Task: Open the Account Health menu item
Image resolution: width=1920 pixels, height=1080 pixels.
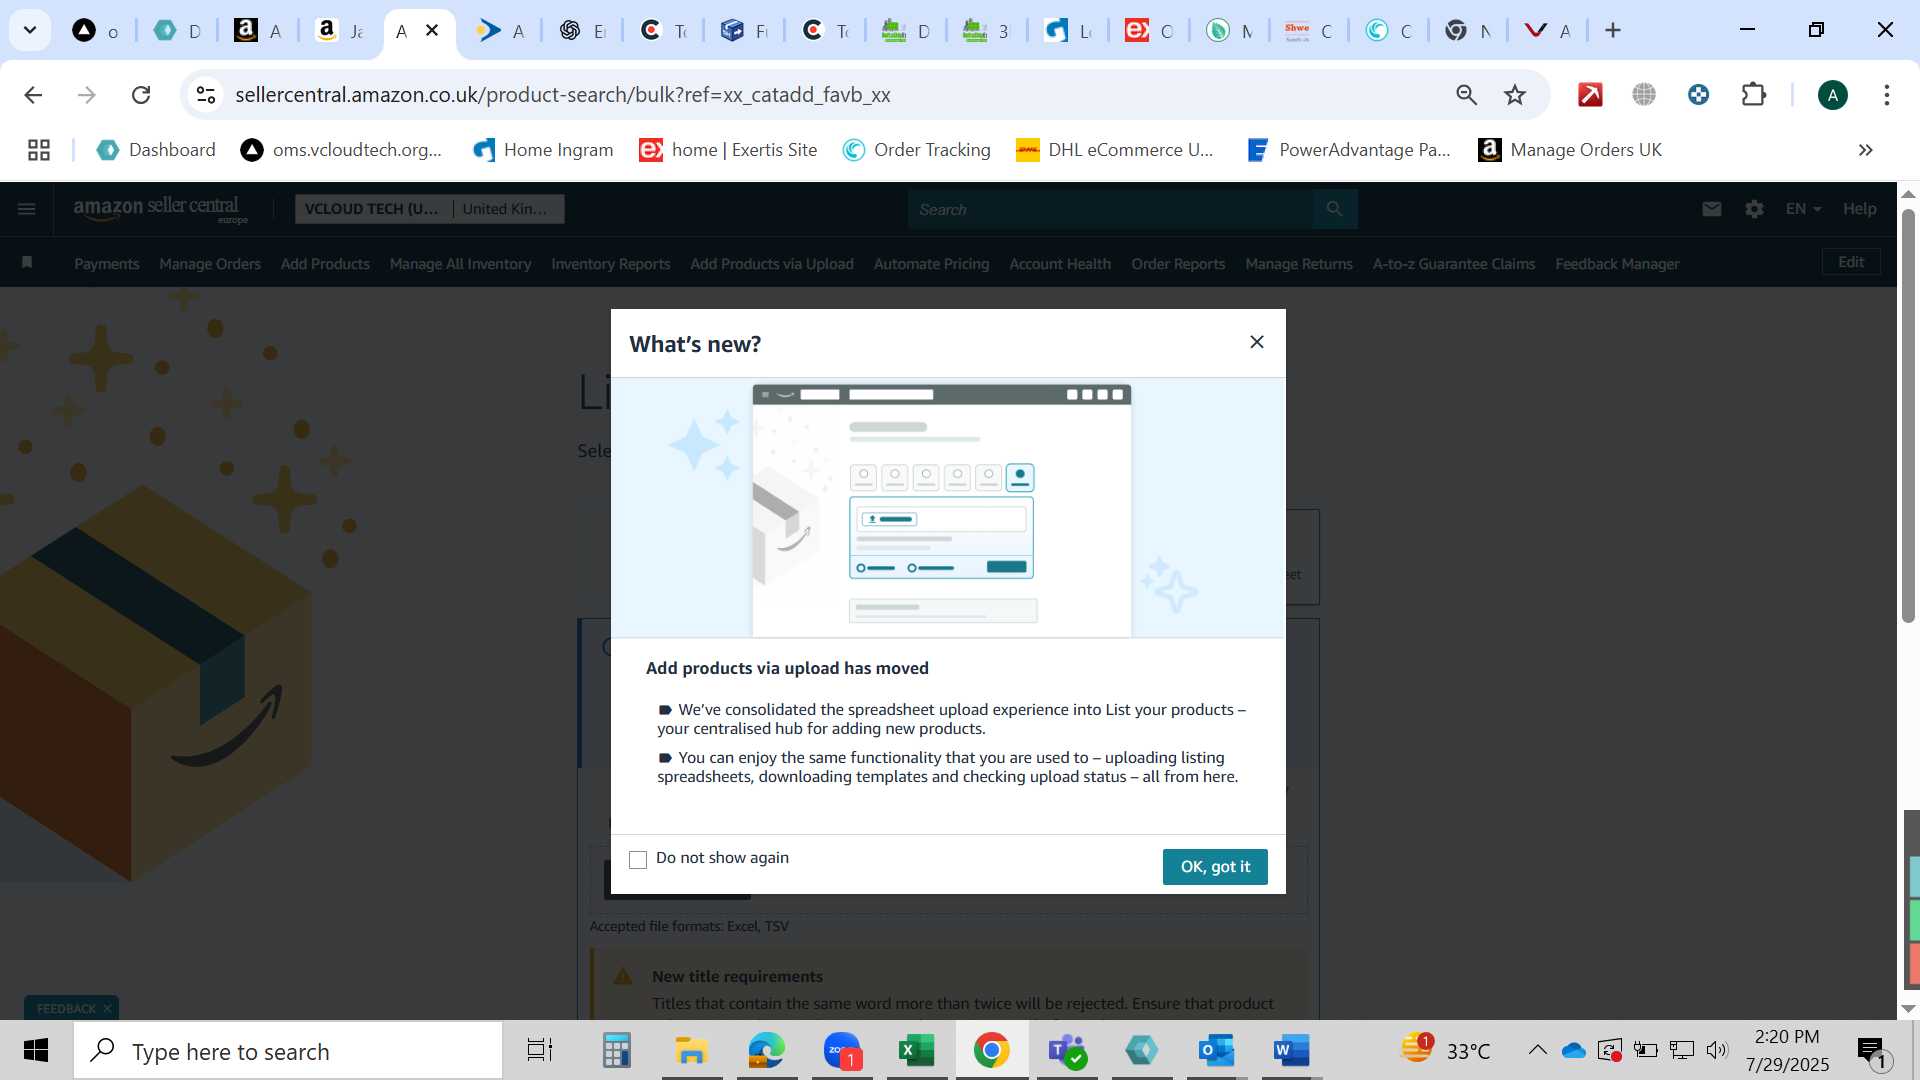Action: [x=1060, y=264]
